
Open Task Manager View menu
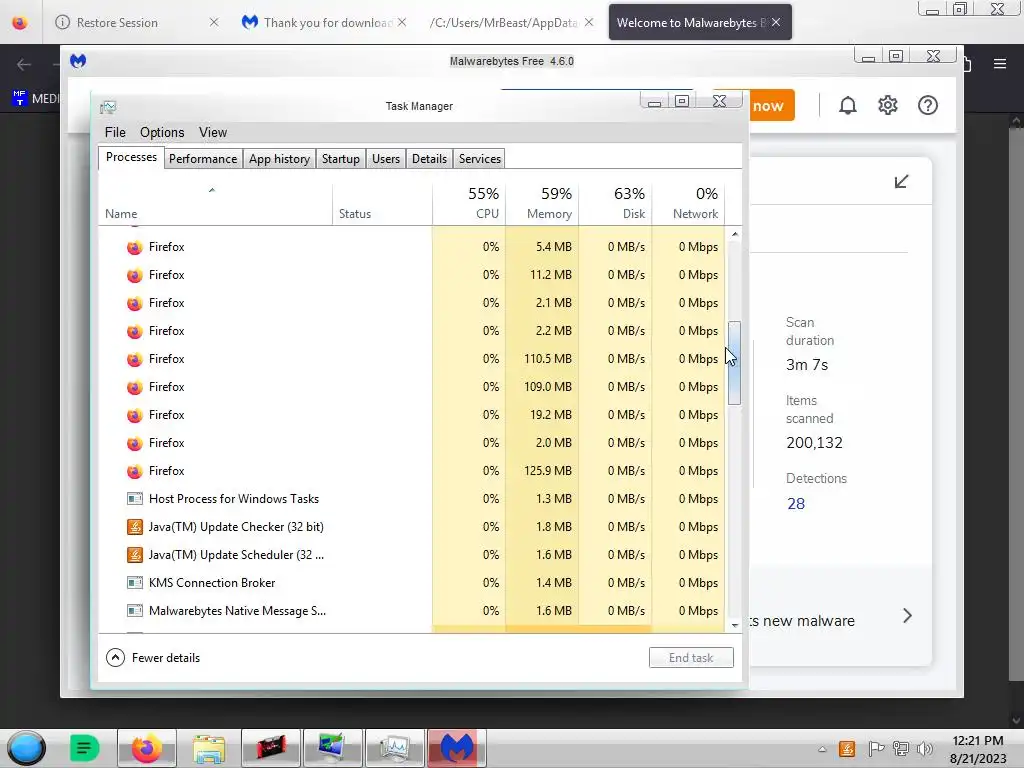tap(213, 133)
